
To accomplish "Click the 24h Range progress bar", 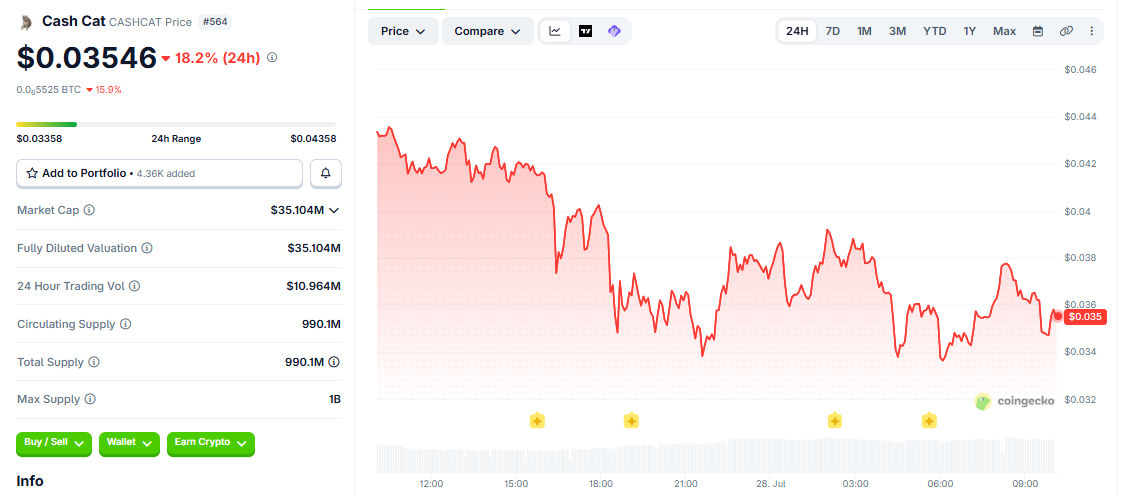I will (x=176, y=125).
